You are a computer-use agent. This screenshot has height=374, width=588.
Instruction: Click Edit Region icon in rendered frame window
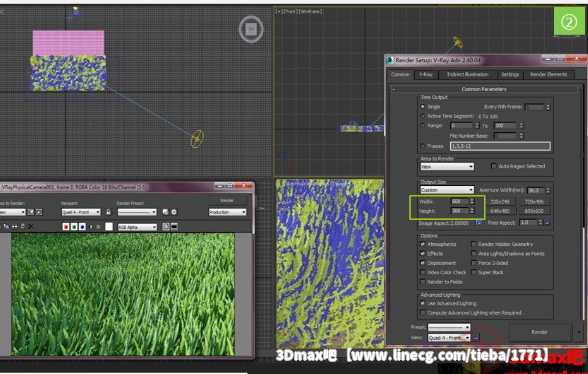coord(31,212)
